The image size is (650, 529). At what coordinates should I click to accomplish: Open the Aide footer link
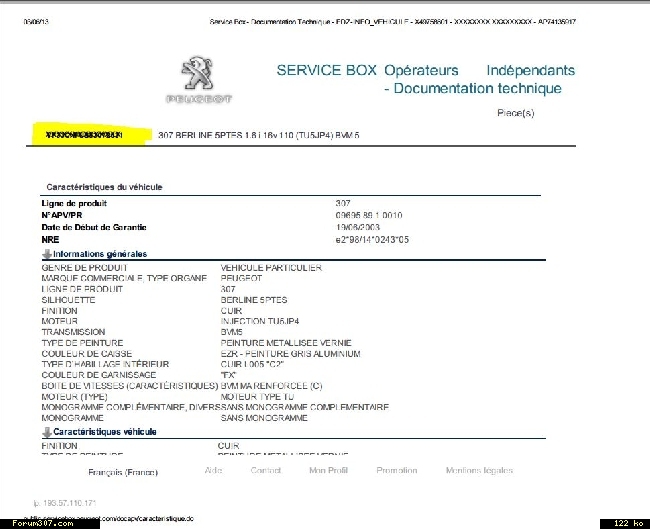pos(213,471)
